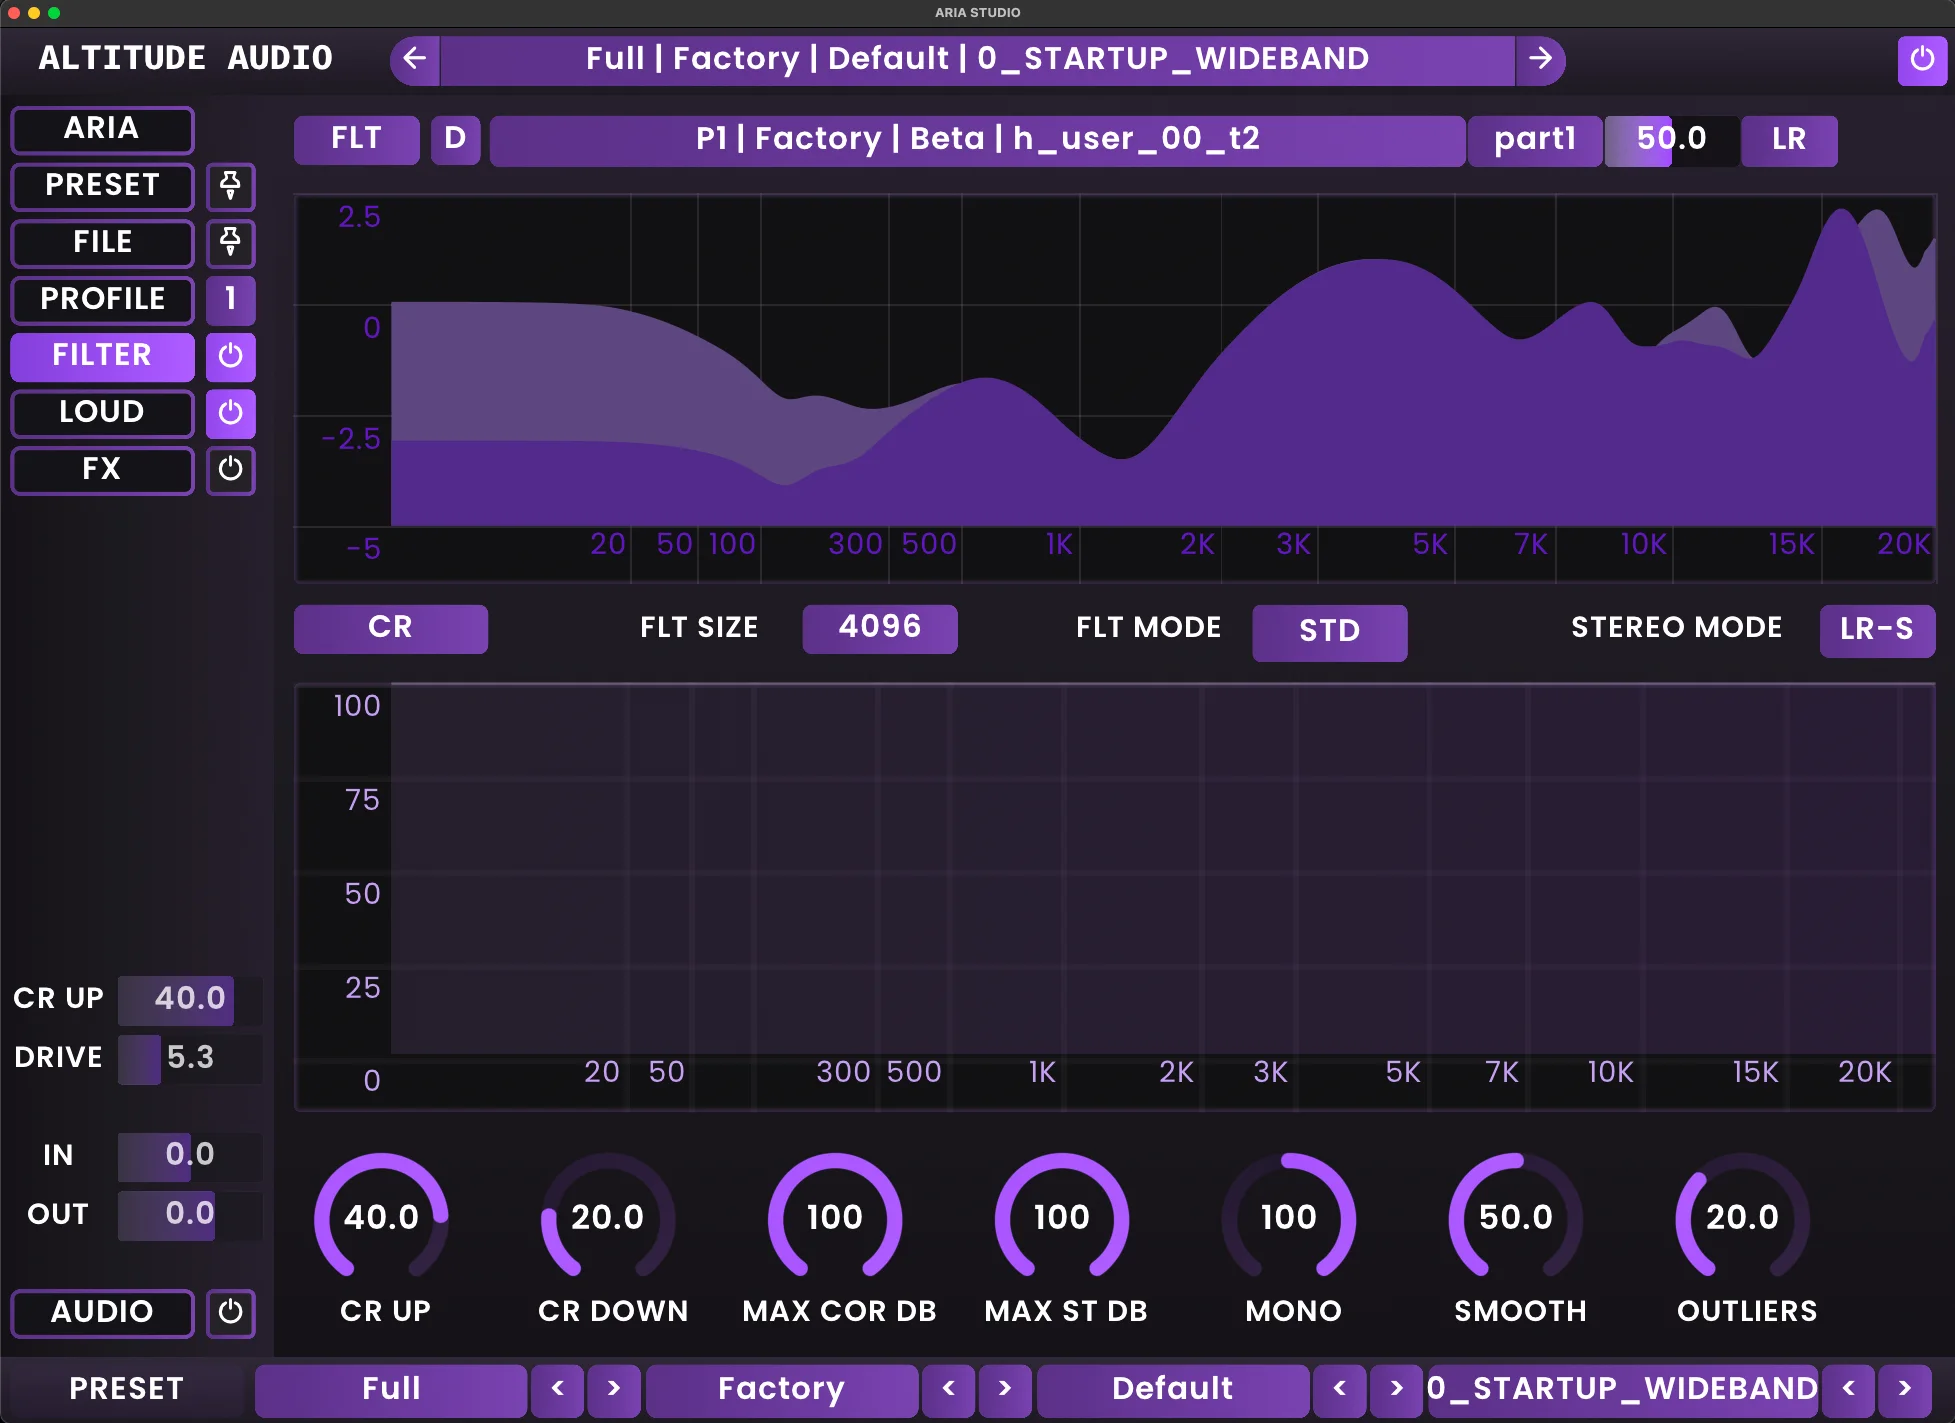Click the back arrow beside the preset name
This screenshot has height=1423, width=1955.
(414, 59)
